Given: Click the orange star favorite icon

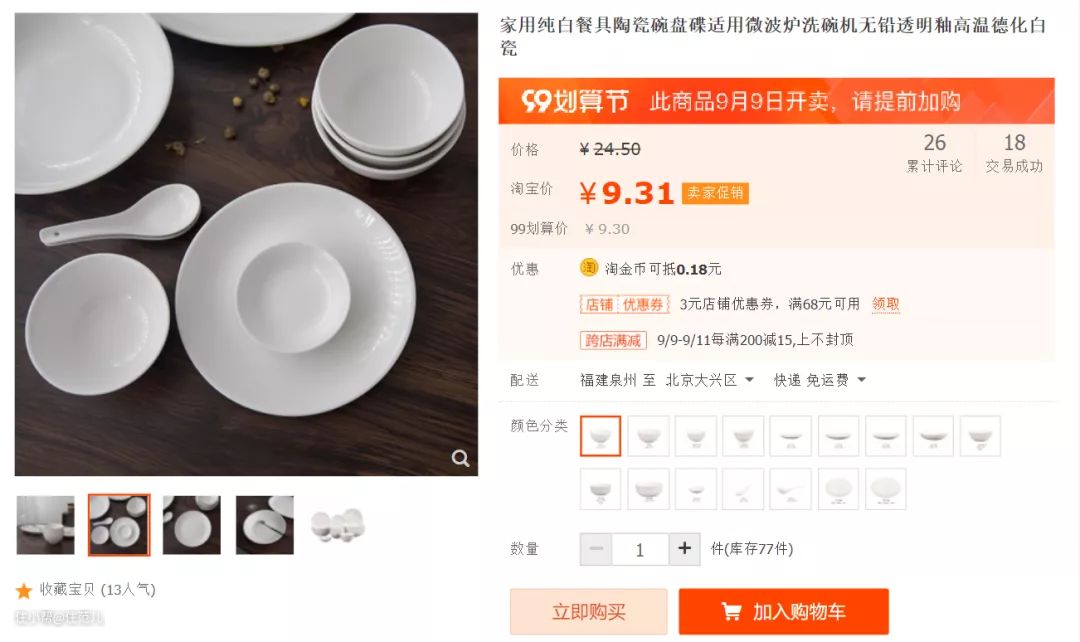Looking at the screenshot, I should tap(24, 590).
